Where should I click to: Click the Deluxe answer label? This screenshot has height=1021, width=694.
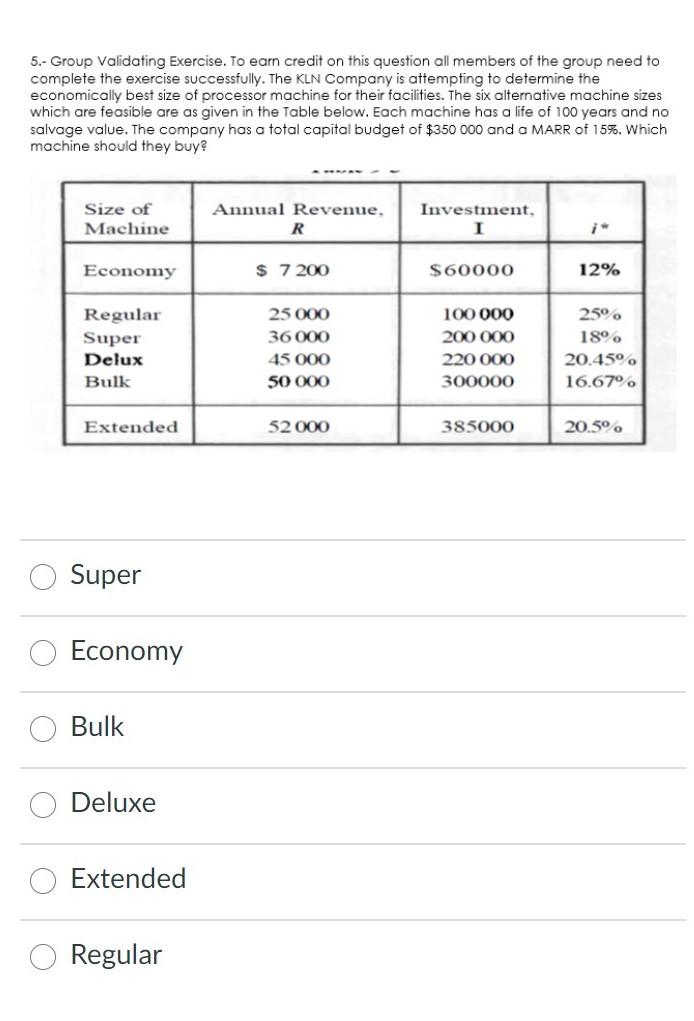tap(113, 804)
